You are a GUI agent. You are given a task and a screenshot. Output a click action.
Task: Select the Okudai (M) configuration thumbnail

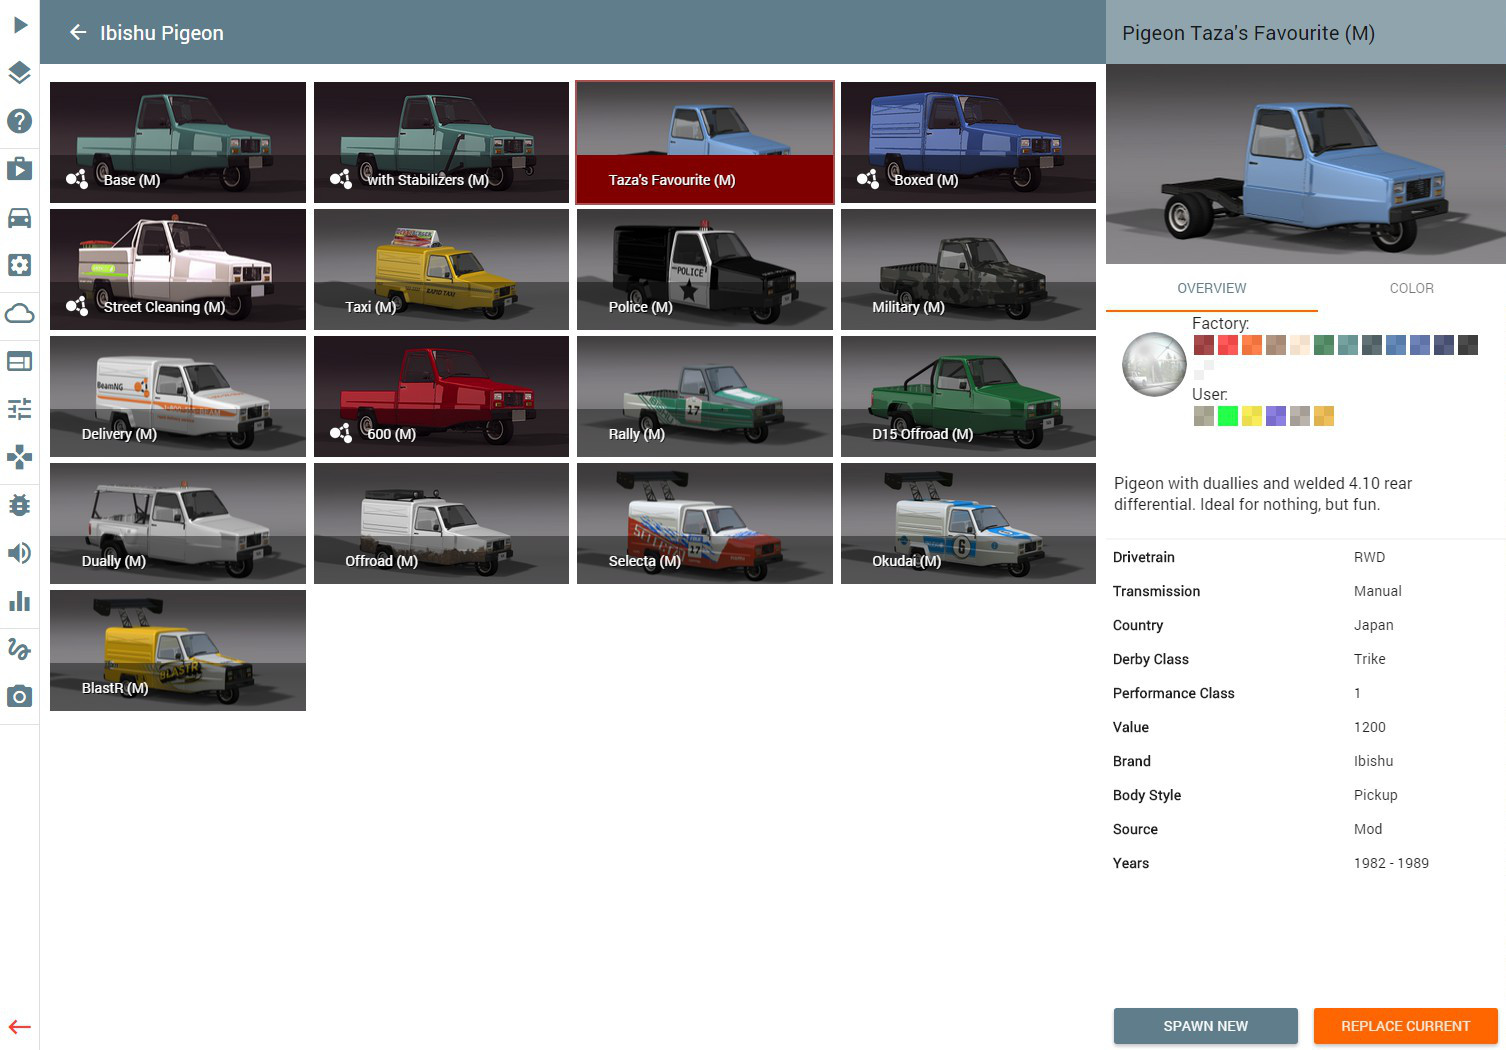pos(968,523)
